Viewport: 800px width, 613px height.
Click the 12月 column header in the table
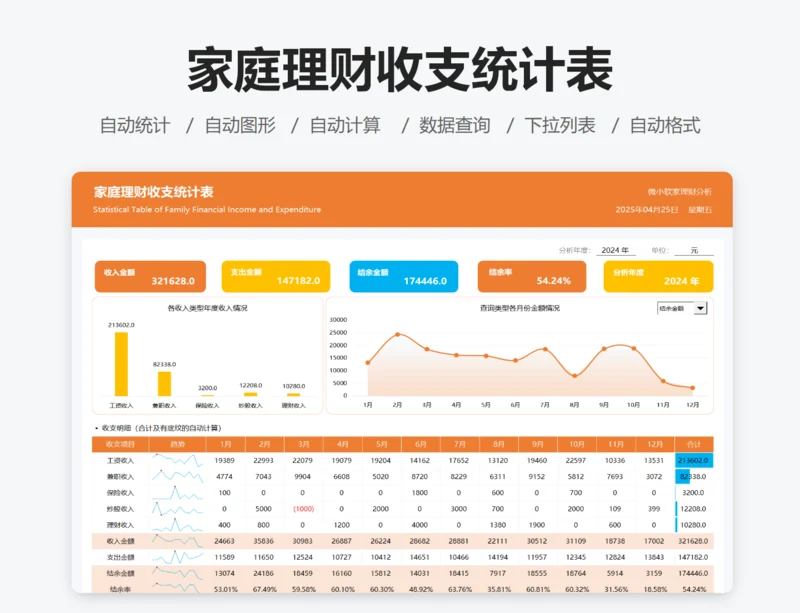tap(655, 444)
